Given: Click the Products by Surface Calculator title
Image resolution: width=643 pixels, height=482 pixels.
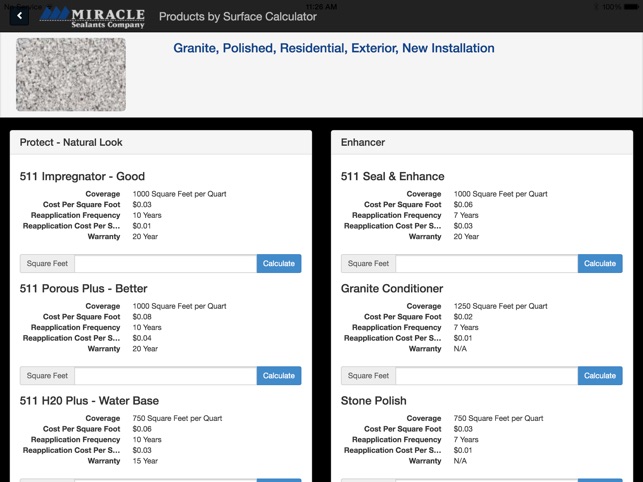Looking at the screenshot, I should coord(238,17).
